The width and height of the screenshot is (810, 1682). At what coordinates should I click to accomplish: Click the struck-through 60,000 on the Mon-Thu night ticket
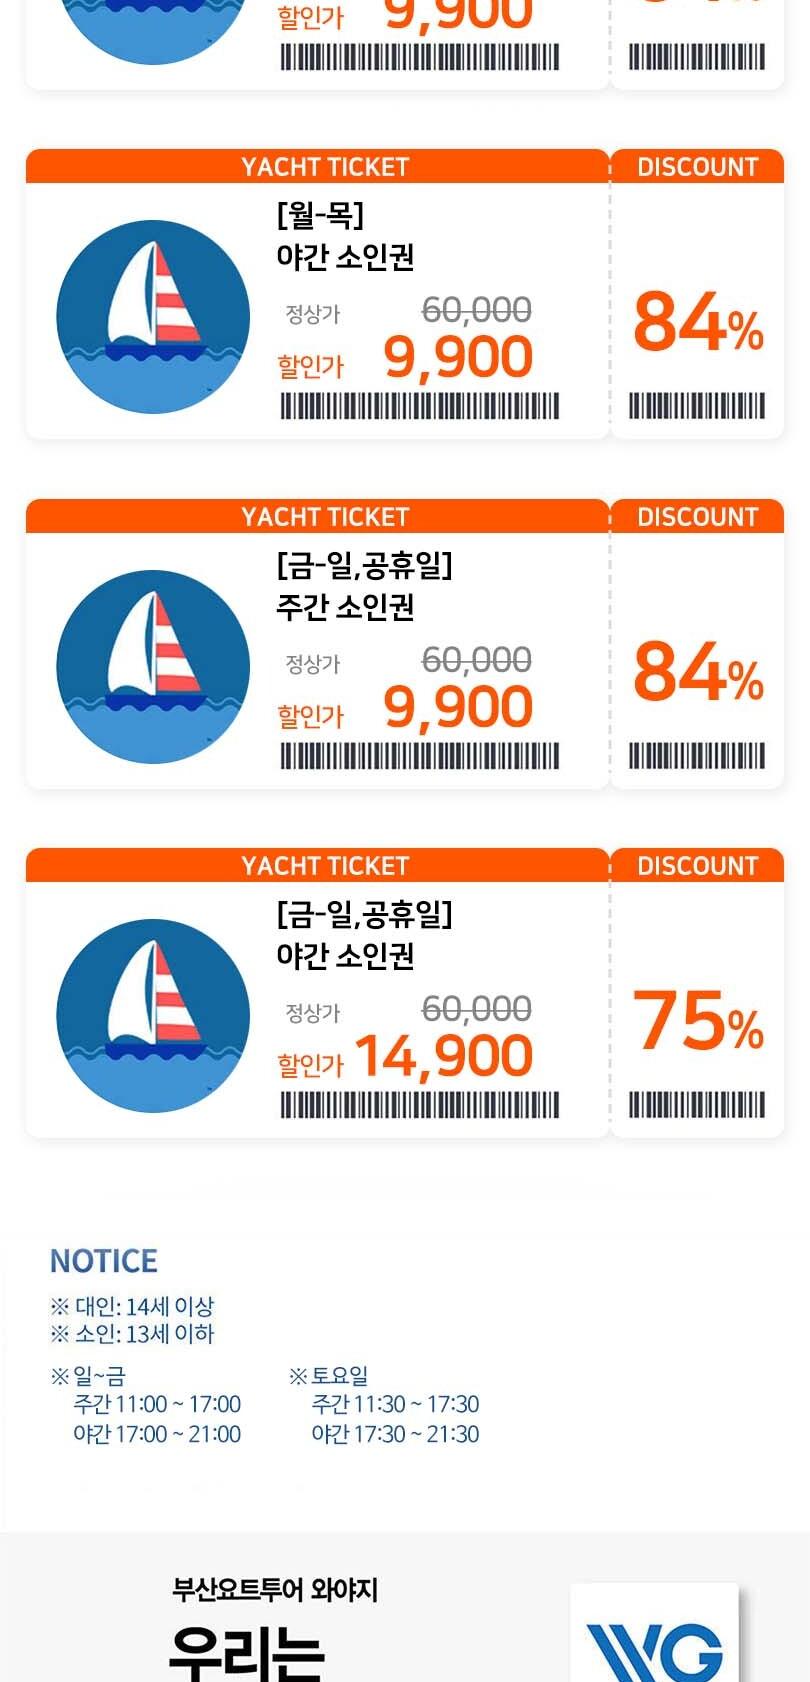(x=476, y=311)
